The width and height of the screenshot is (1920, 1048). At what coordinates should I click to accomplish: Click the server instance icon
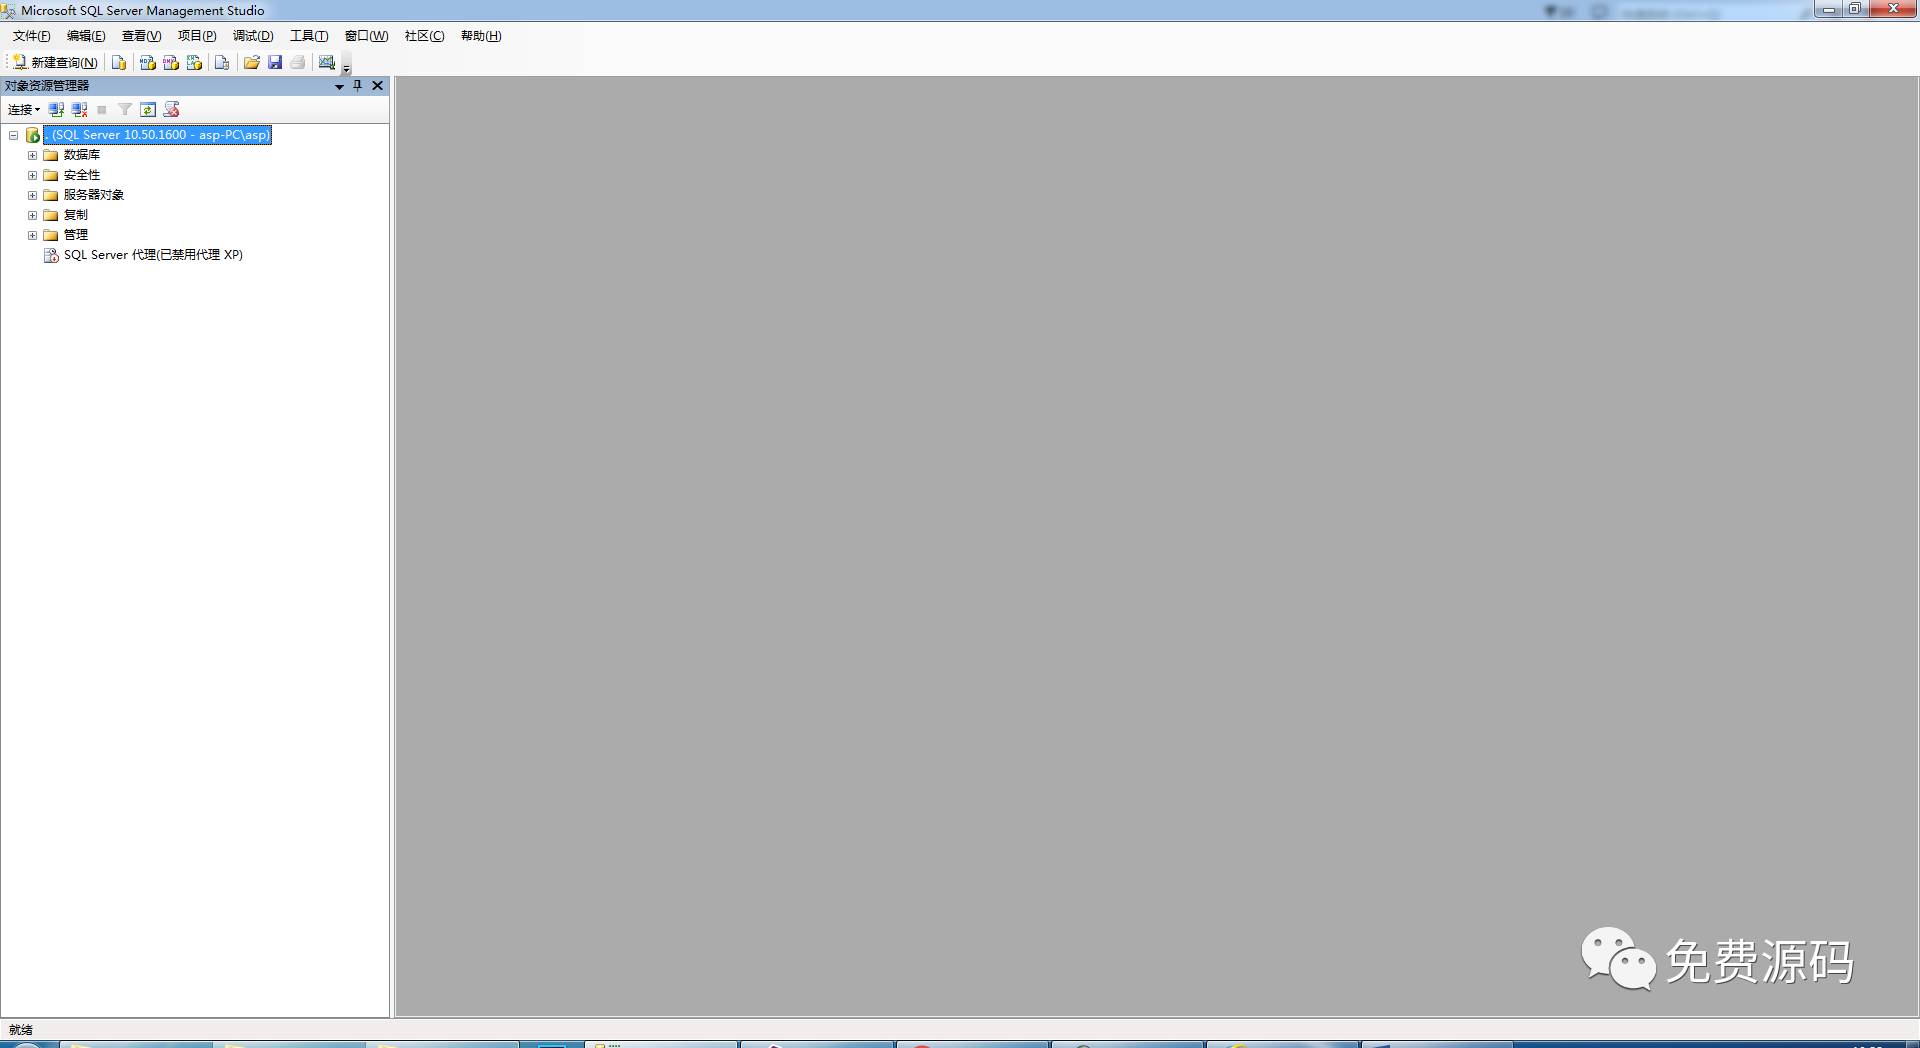pyautogui.click(x=33, y=135)
